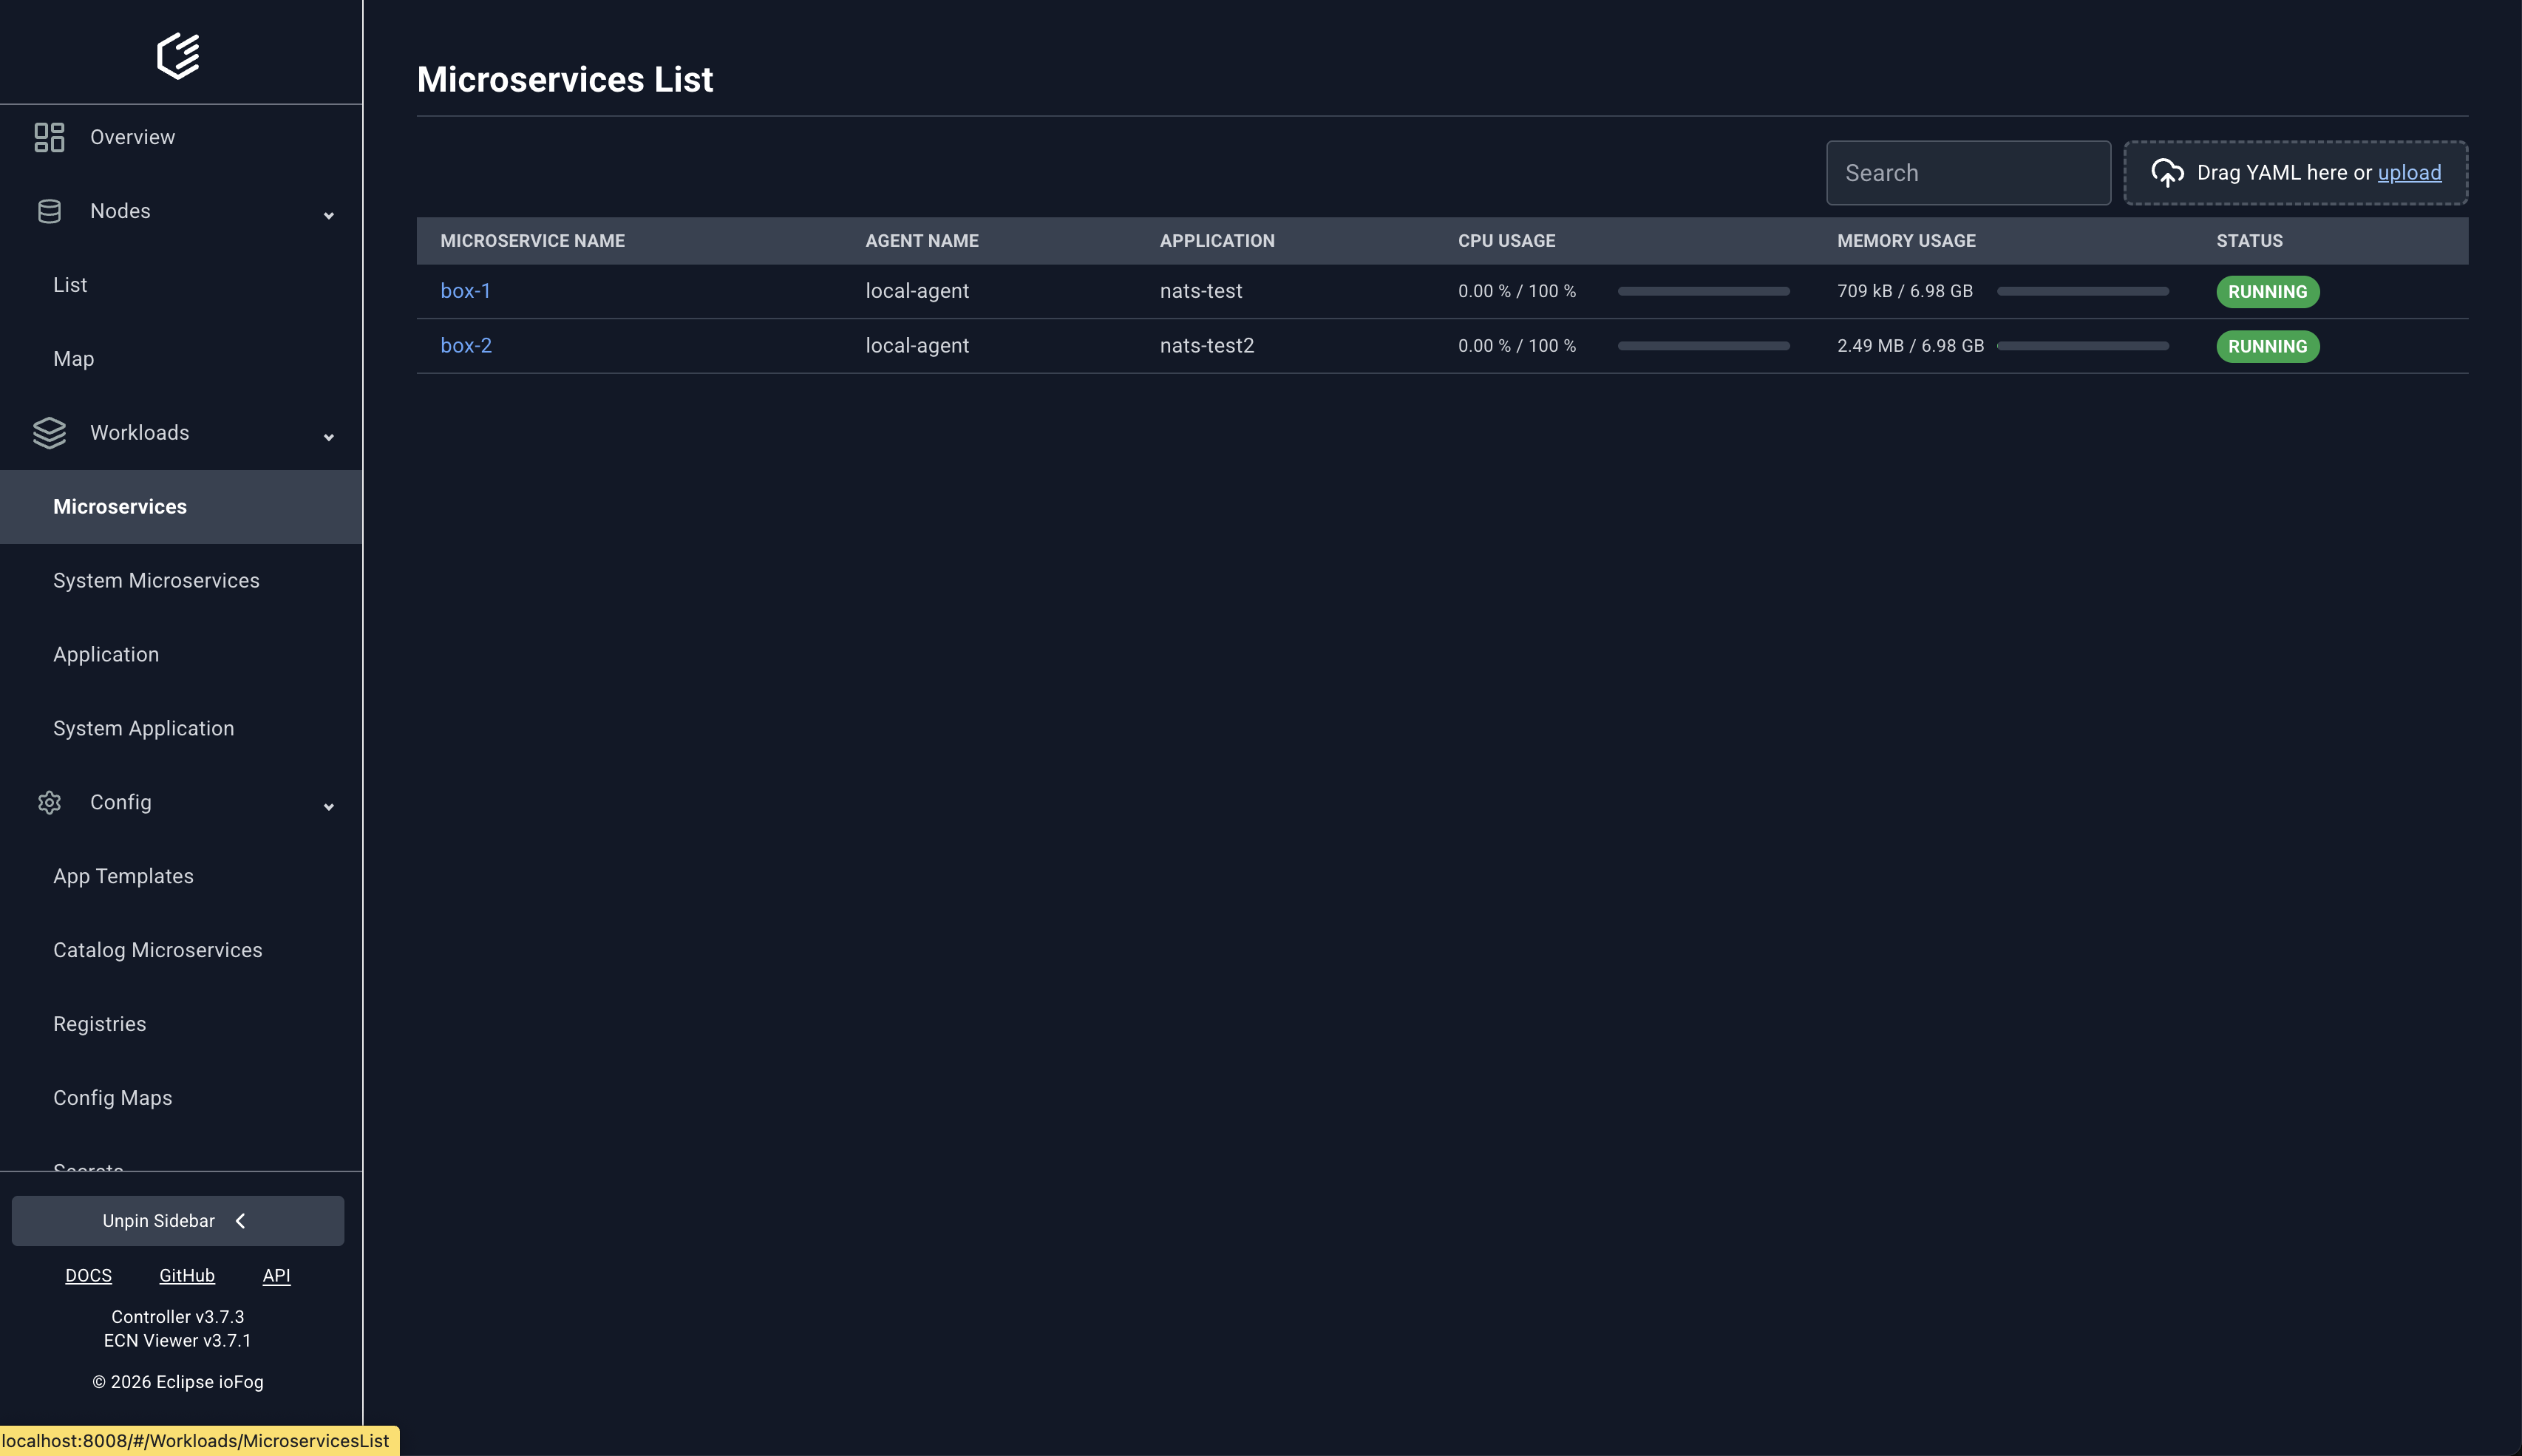Click the Workloads layers icon
This screenshot has width=2522, height=1456.
point(49,432)
